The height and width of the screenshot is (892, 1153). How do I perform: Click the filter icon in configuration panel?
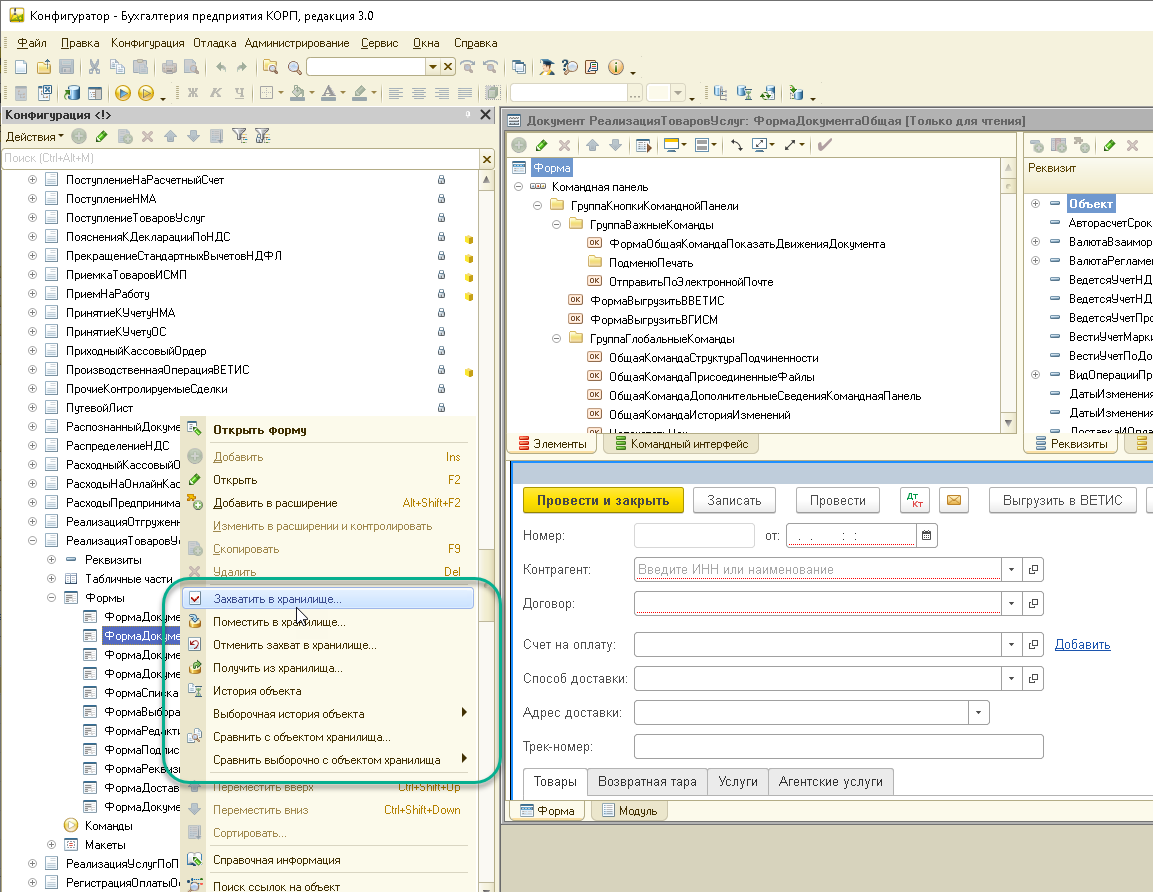[x=240, y=136]
